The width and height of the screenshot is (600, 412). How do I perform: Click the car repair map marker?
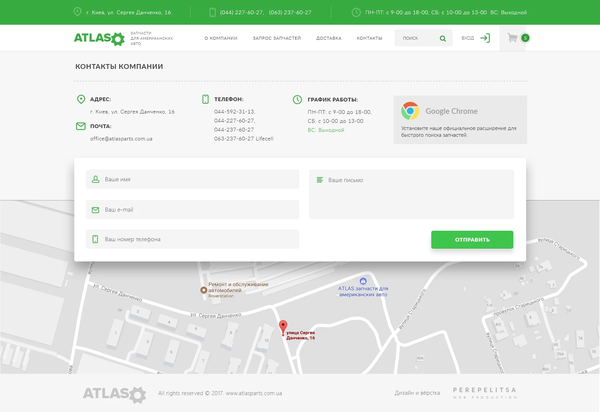tap(203, 289)
